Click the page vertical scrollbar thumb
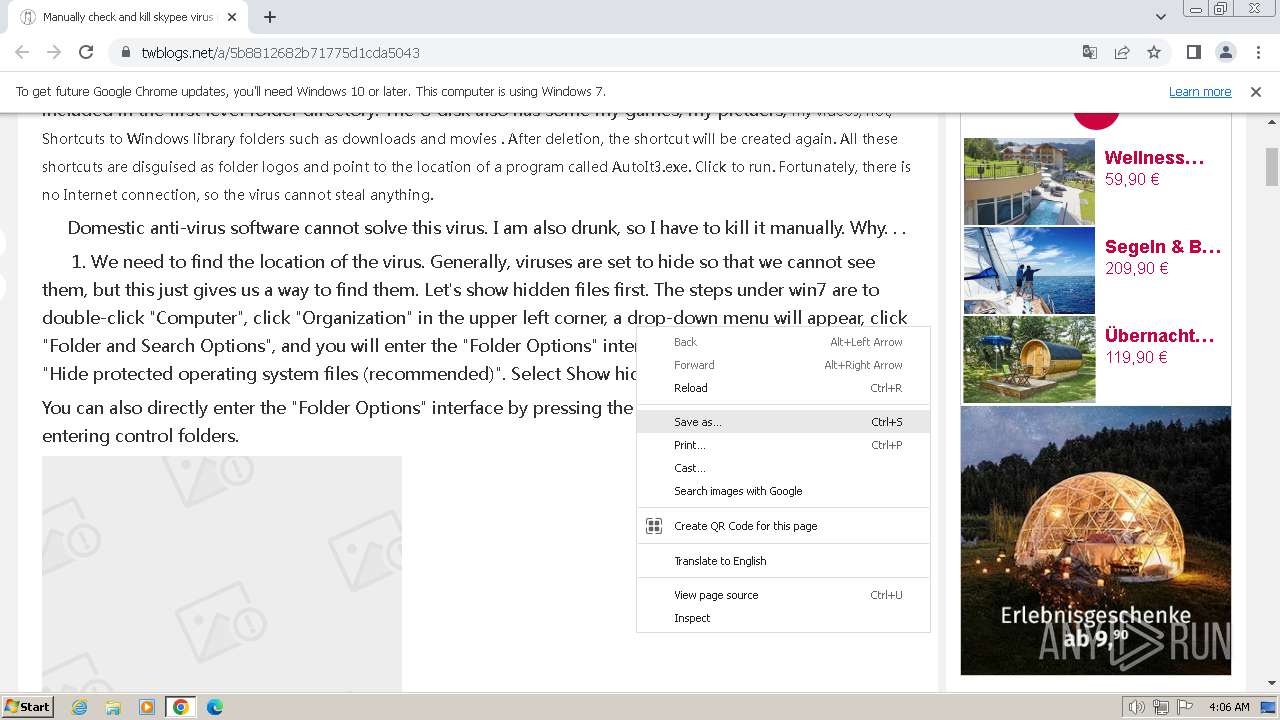This screenshot has width=1280, height=720. [1272, 167]
